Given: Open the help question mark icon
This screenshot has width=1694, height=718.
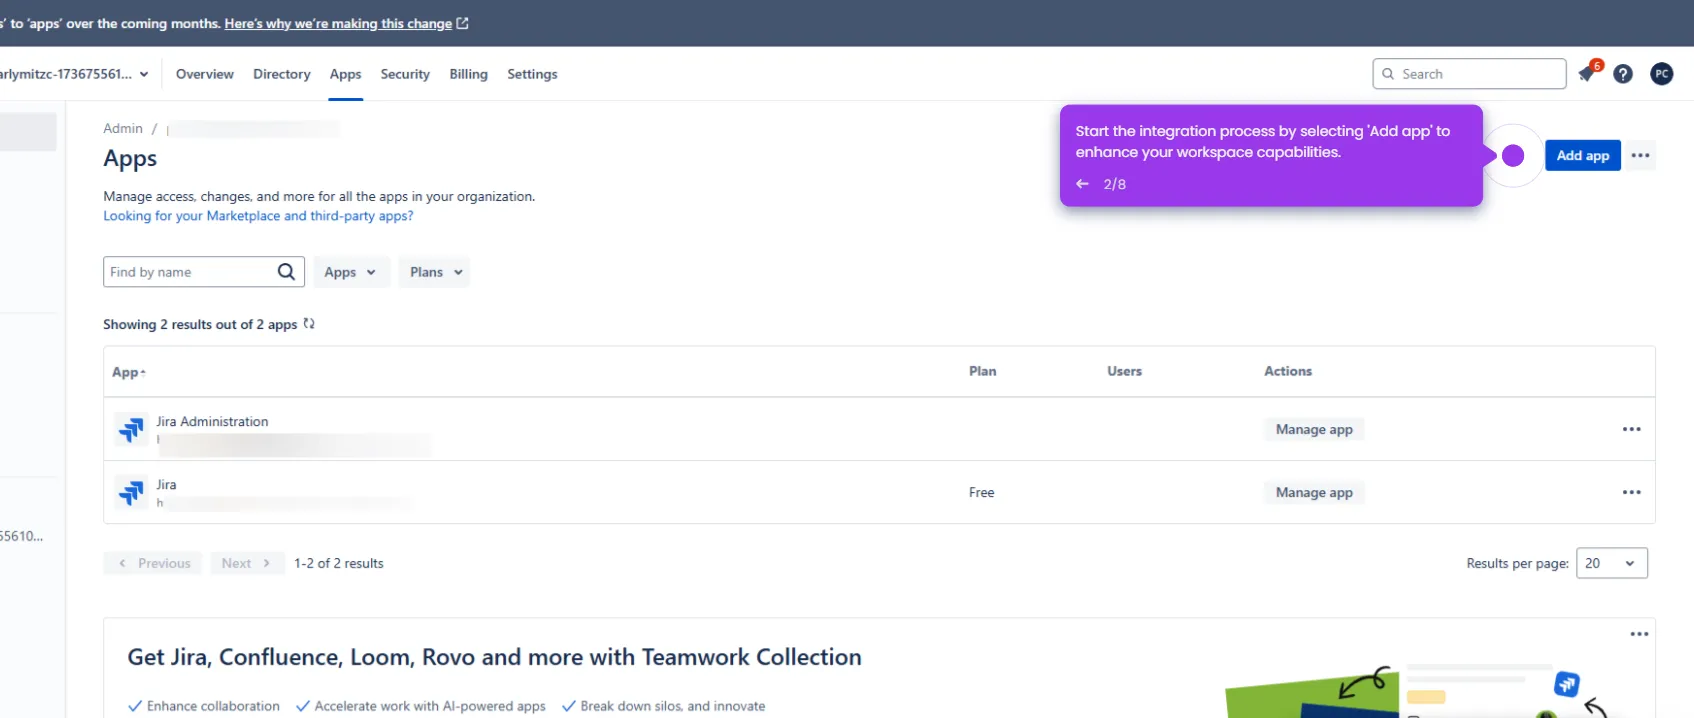Looking at the screenshot, I should pyautogui.click(x=1623, y=74).
